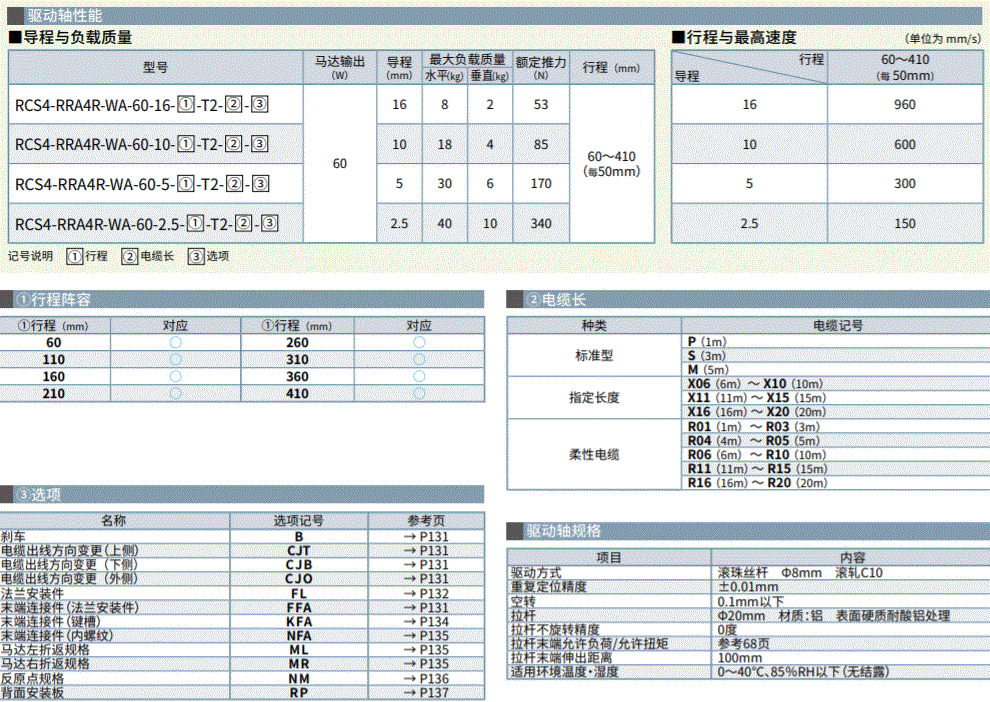Click the ②电缆长 section header bar

pos(748,299)
